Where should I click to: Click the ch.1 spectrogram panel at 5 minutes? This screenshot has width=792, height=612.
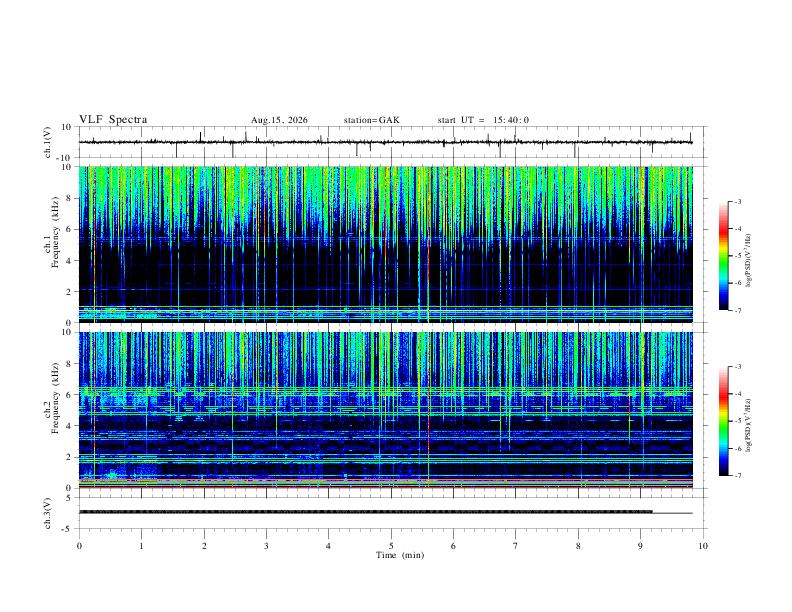pyautogui.click(x=391, y=244)
